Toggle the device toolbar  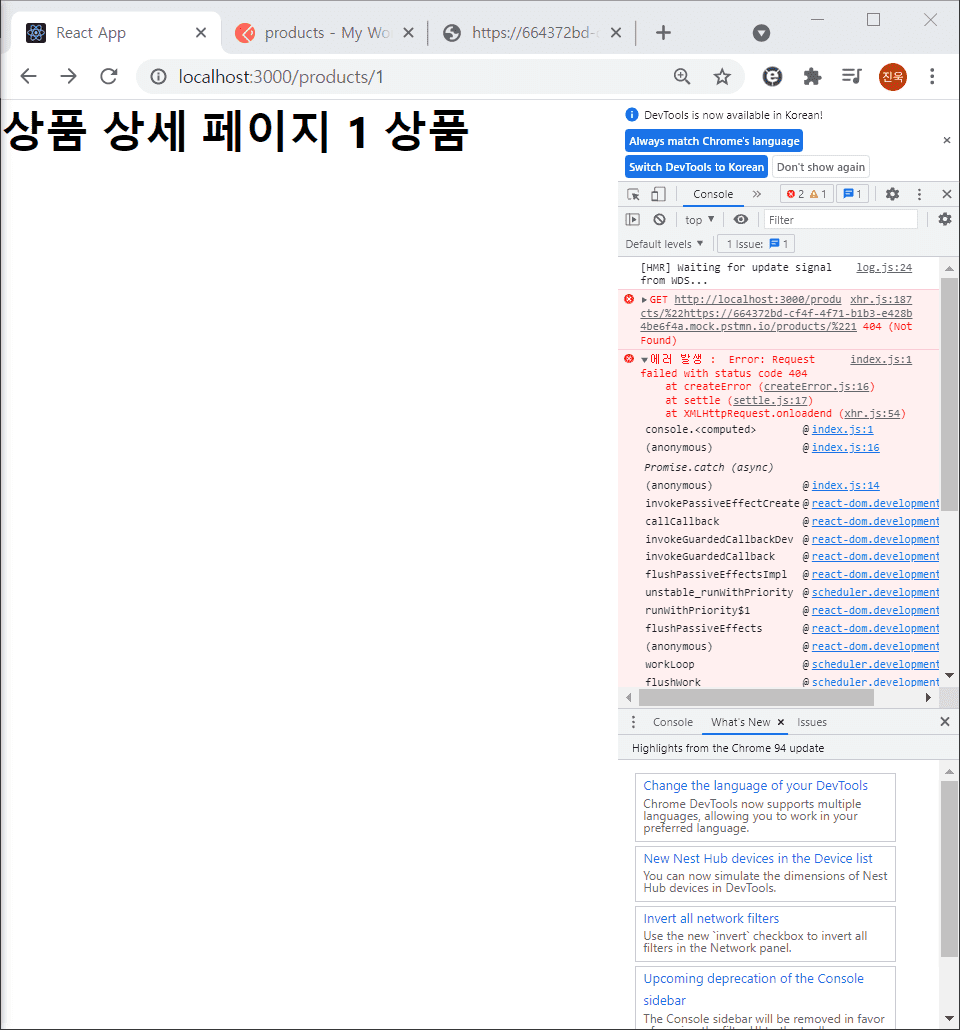click(x=658, y=194)
